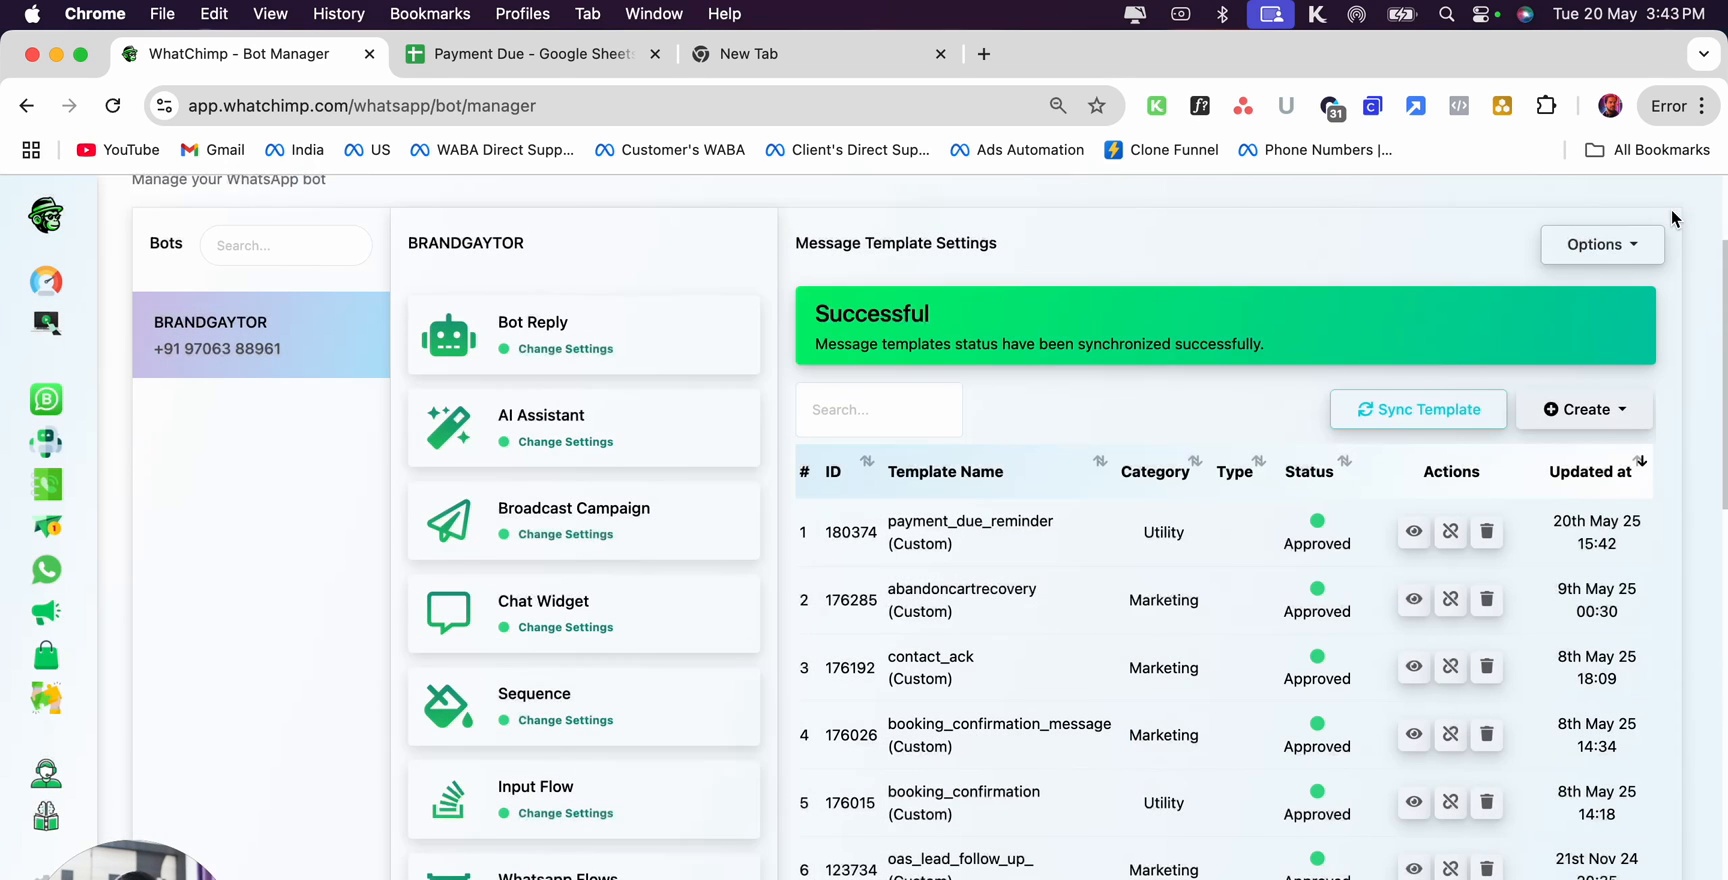
Task: Click the crossed-arrows icon in contact_ack row
Action: [1450, 667]
